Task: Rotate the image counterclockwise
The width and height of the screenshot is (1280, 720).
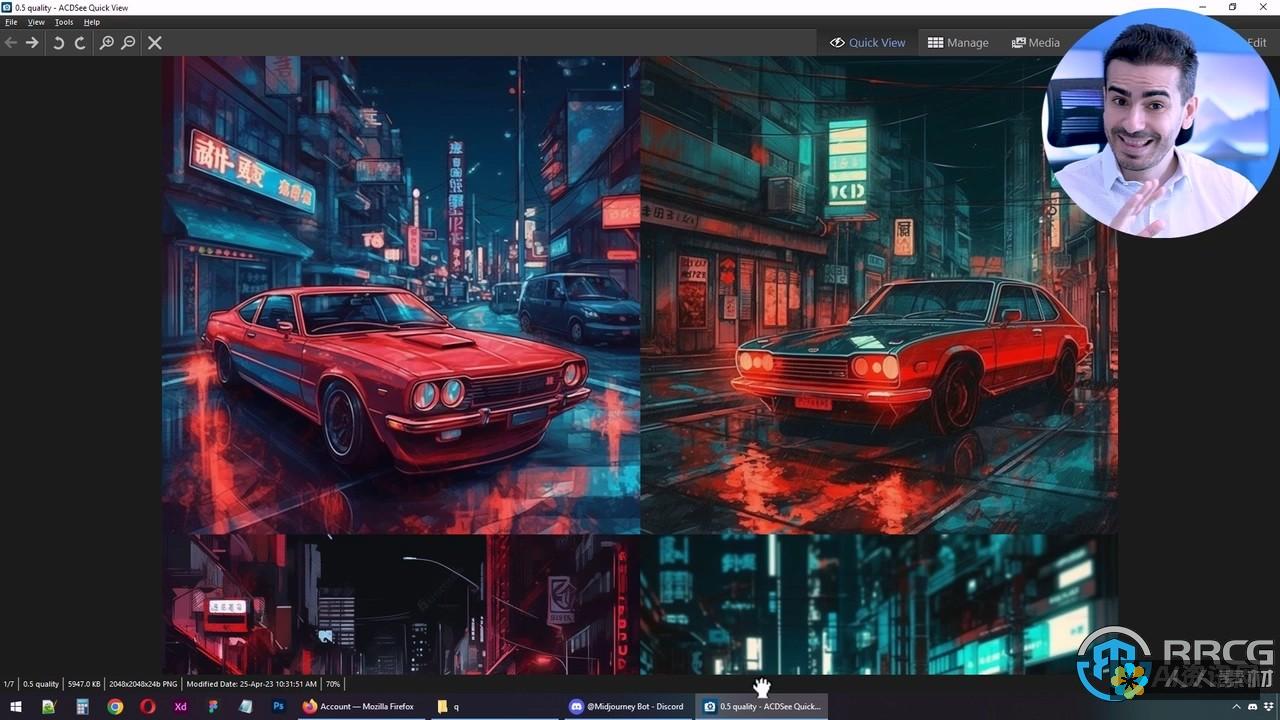Action: [58, 42]
